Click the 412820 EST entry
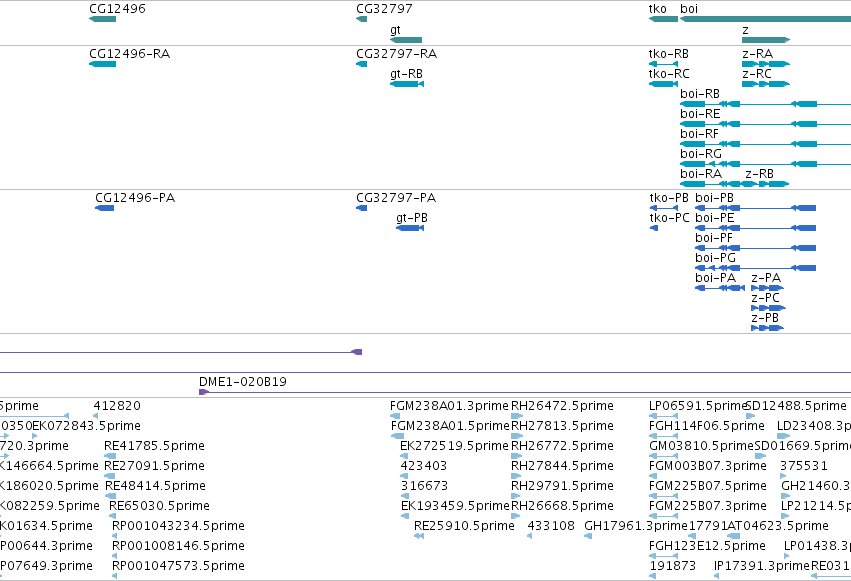Screen dimensions: 851x581 pyautogui.click(x=96, y=416)
